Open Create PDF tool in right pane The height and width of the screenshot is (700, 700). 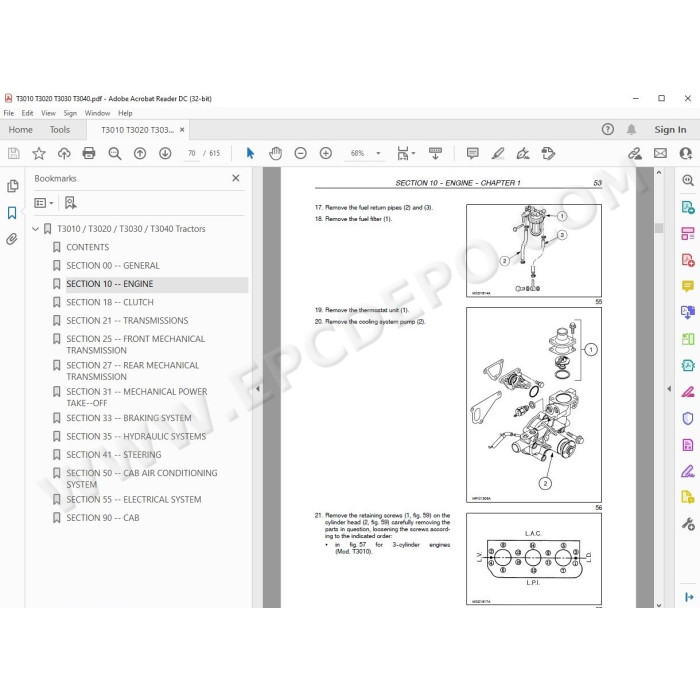(x=688, y=260)
